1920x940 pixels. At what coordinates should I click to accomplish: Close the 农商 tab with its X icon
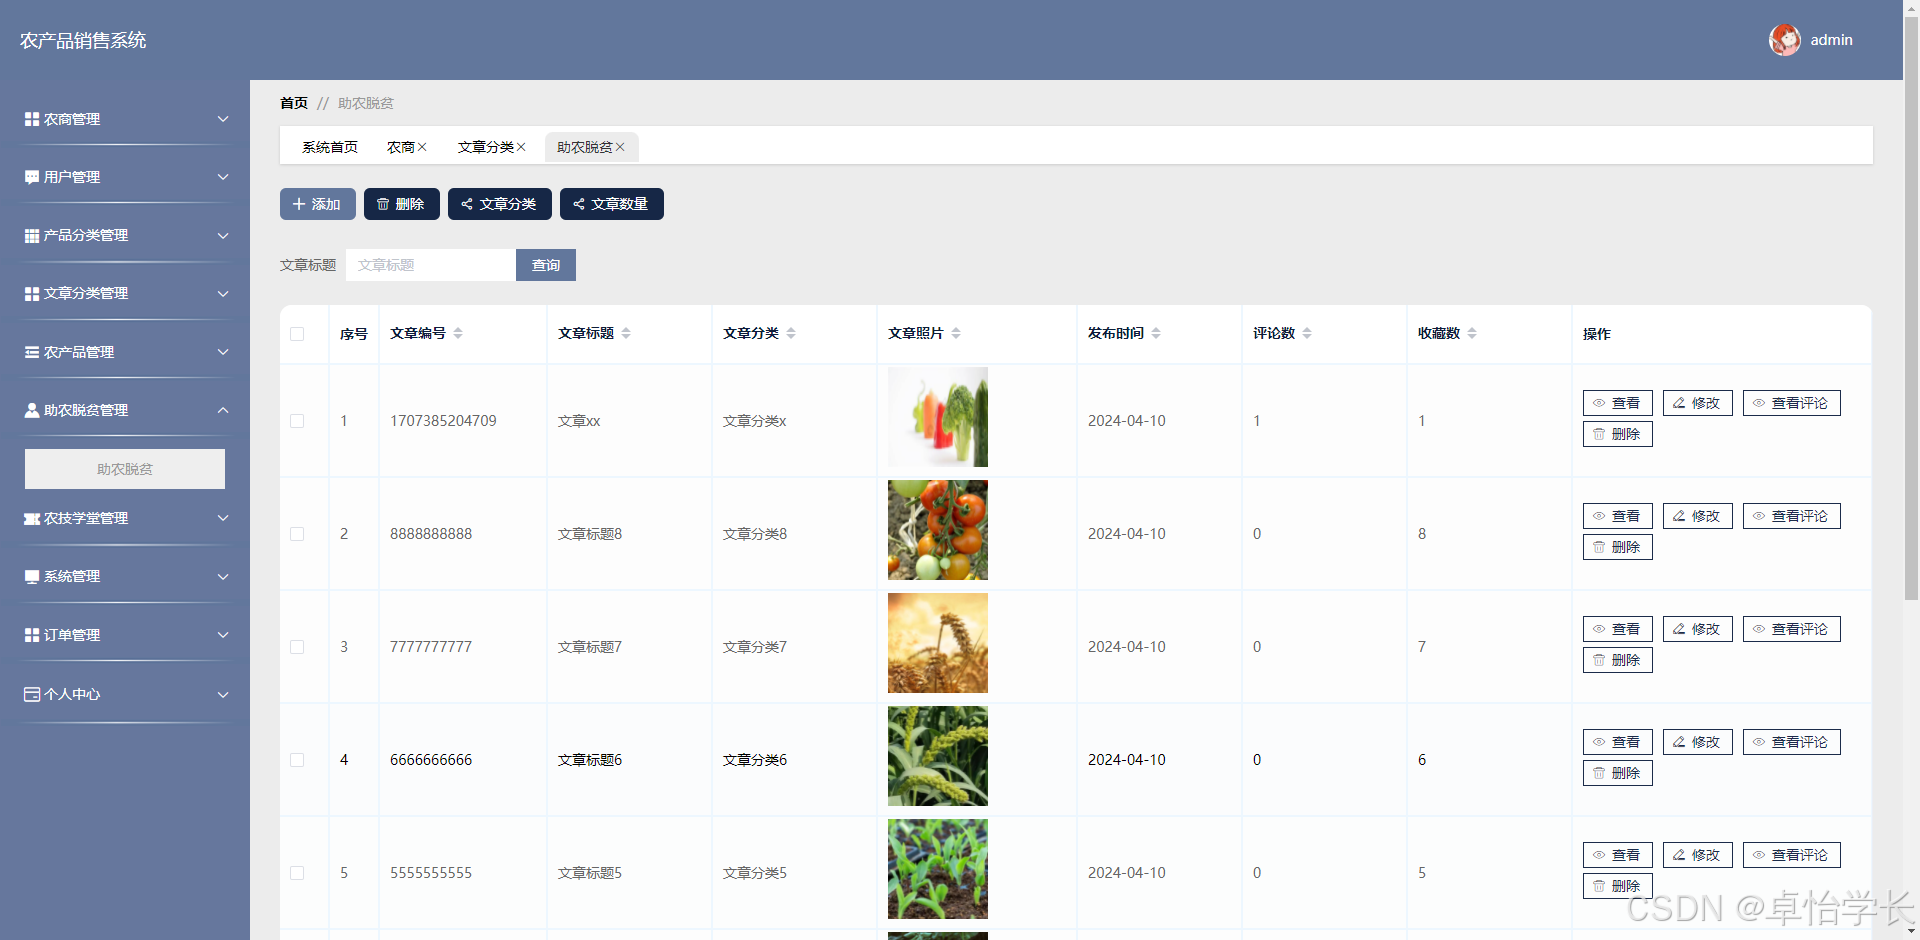coord(422,147)
